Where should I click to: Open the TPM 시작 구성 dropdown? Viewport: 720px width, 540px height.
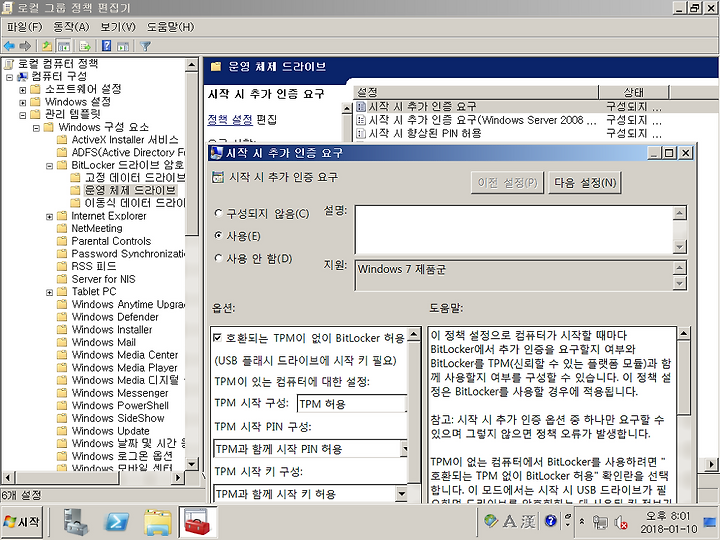(x=352, y=404)
